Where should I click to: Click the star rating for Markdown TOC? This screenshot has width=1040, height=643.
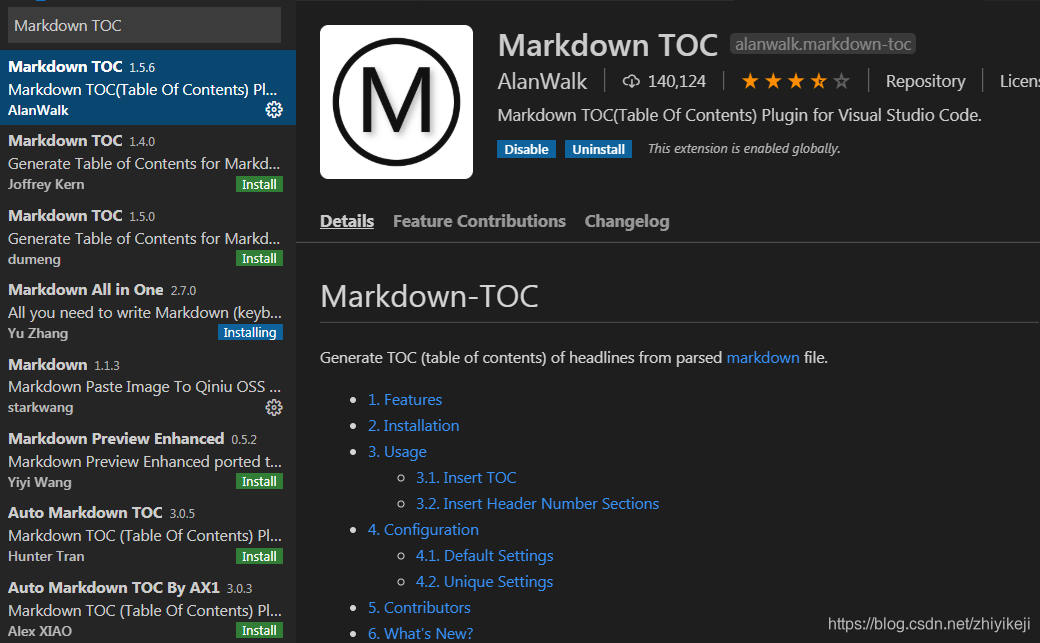tap(795, 81)
